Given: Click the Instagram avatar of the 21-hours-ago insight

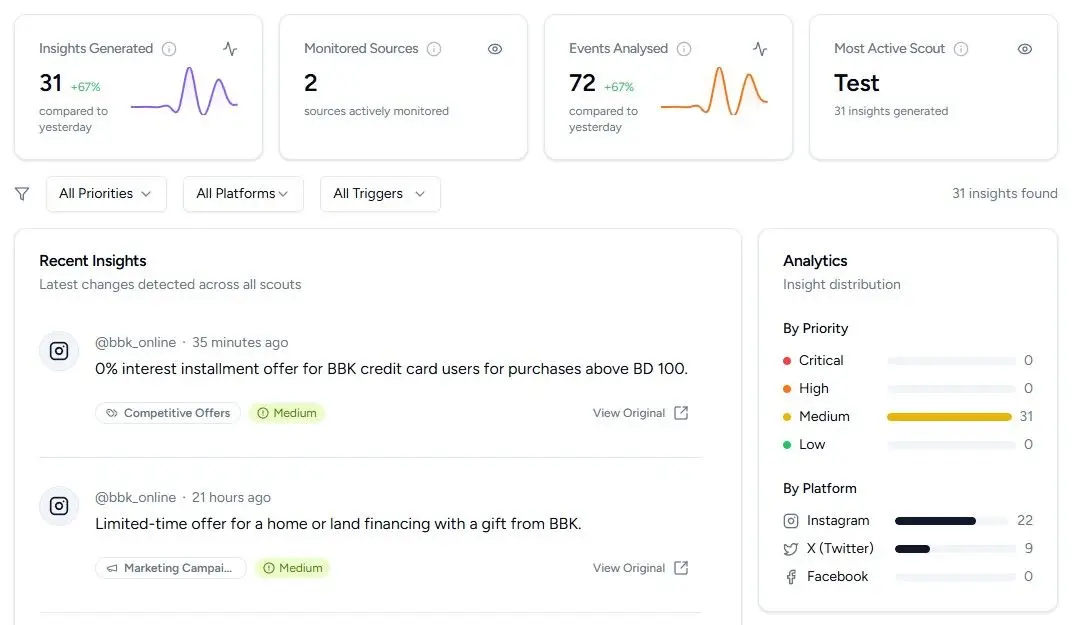Looking at the screenshot, I should (x=59, y=506).
